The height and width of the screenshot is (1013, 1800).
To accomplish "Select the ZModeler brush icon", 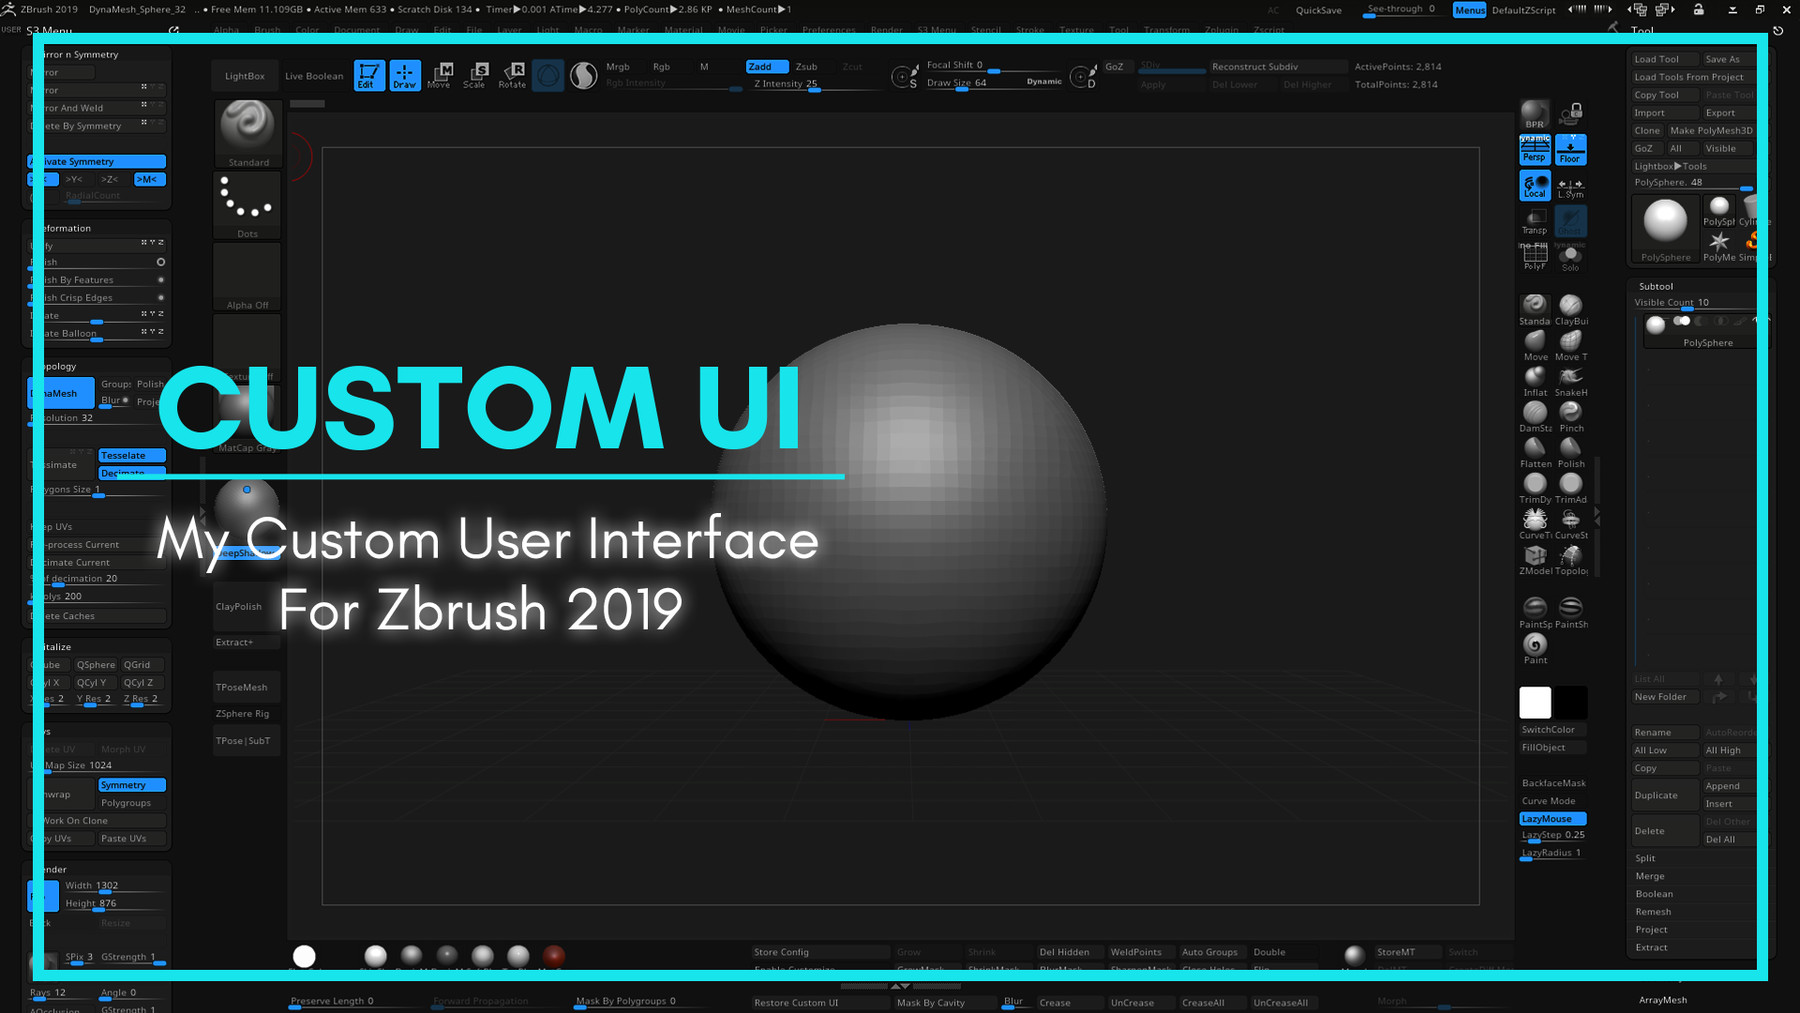I will 1534,559.
